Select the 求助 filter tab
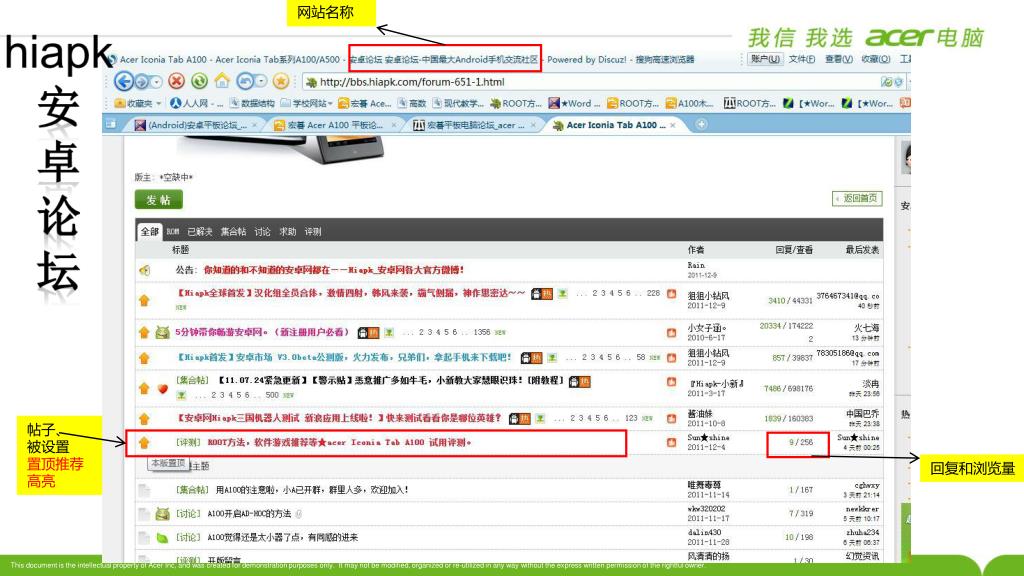 click(x=288, y=231)
